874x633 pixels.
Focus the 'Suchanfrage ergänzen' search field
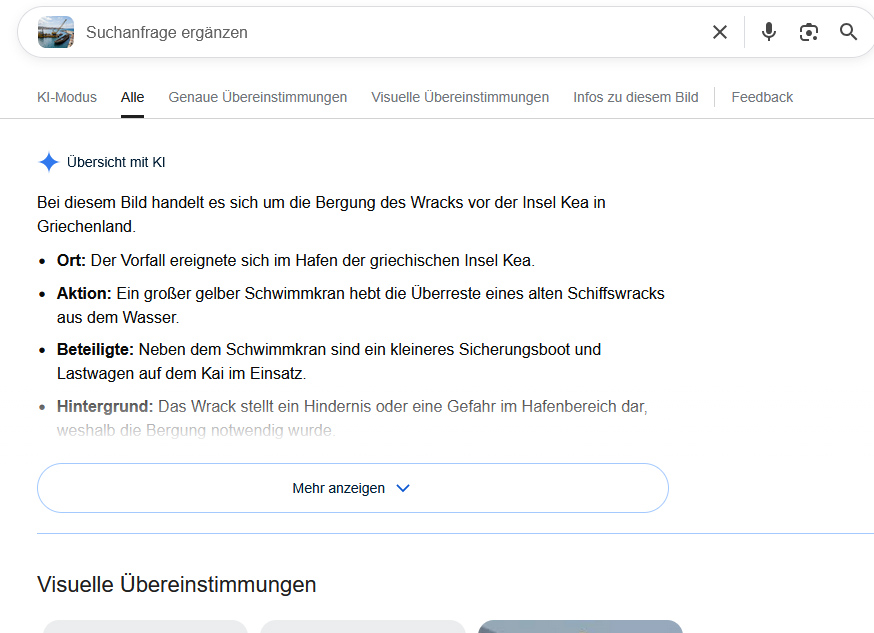coord(380,32)
